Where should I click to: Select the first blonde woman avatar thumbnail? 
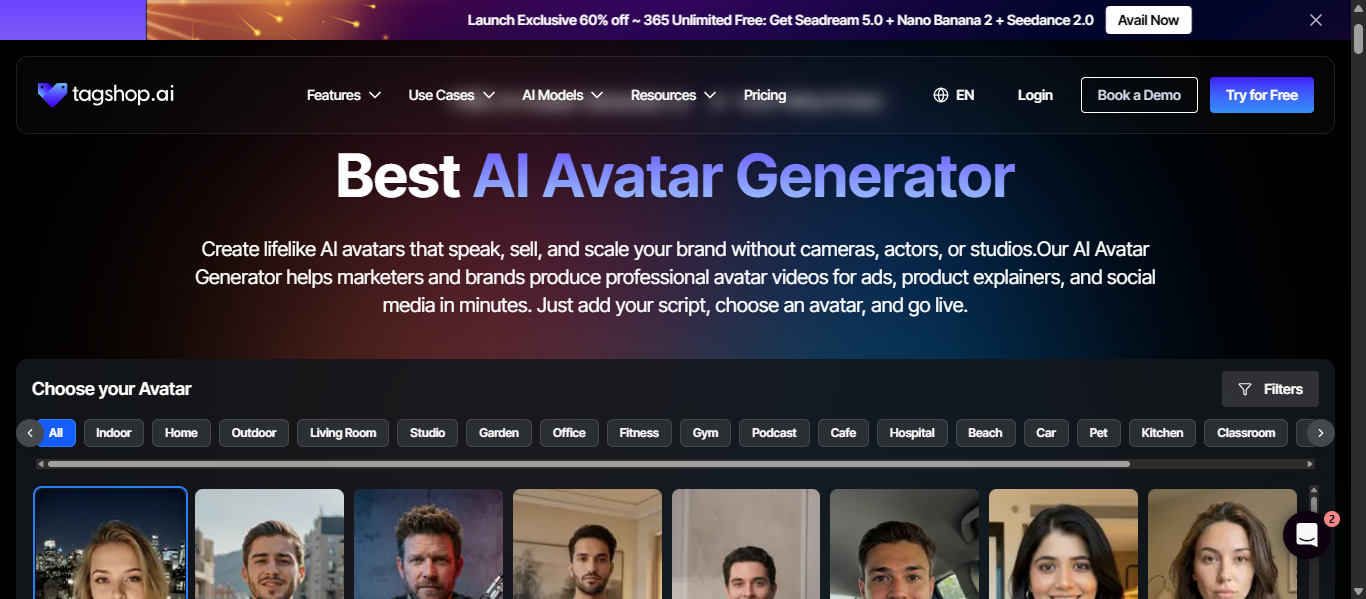point(110,543)
